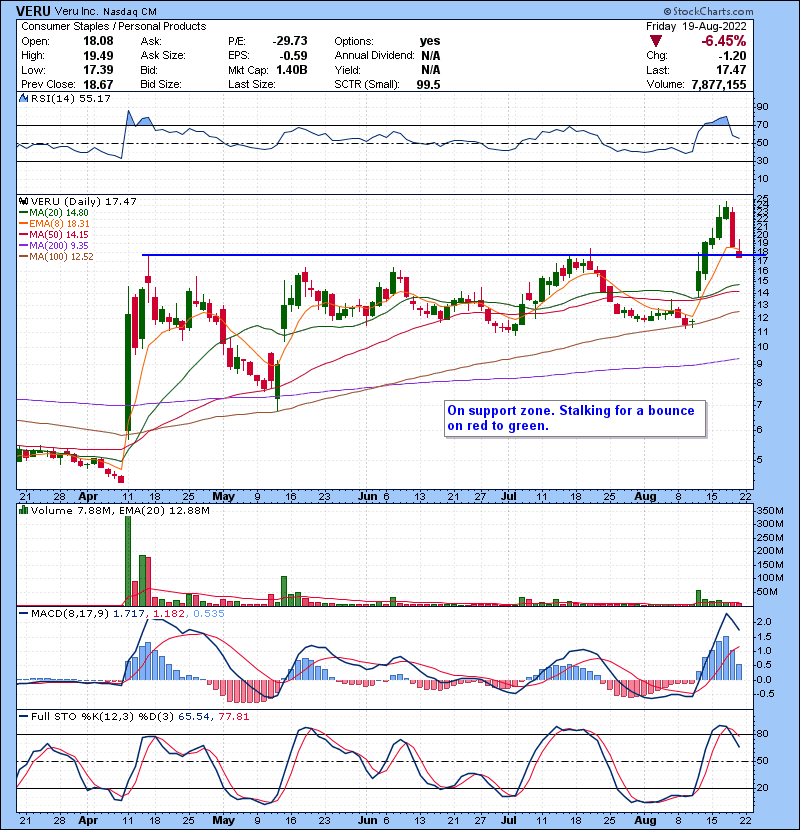The width and height of the screenshot is (800, 830).
Task: Click the Consumer Staples / Personal Products label
Action: click(x=114, y=26)
